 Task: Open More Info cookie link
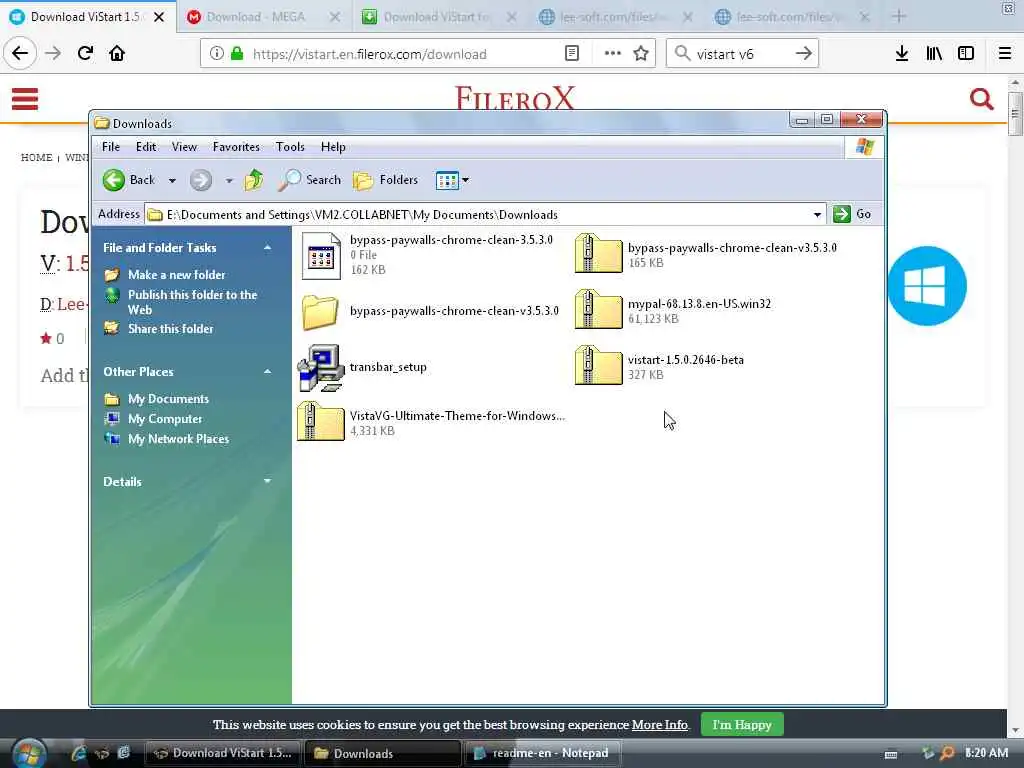click(x=660, y=725)
